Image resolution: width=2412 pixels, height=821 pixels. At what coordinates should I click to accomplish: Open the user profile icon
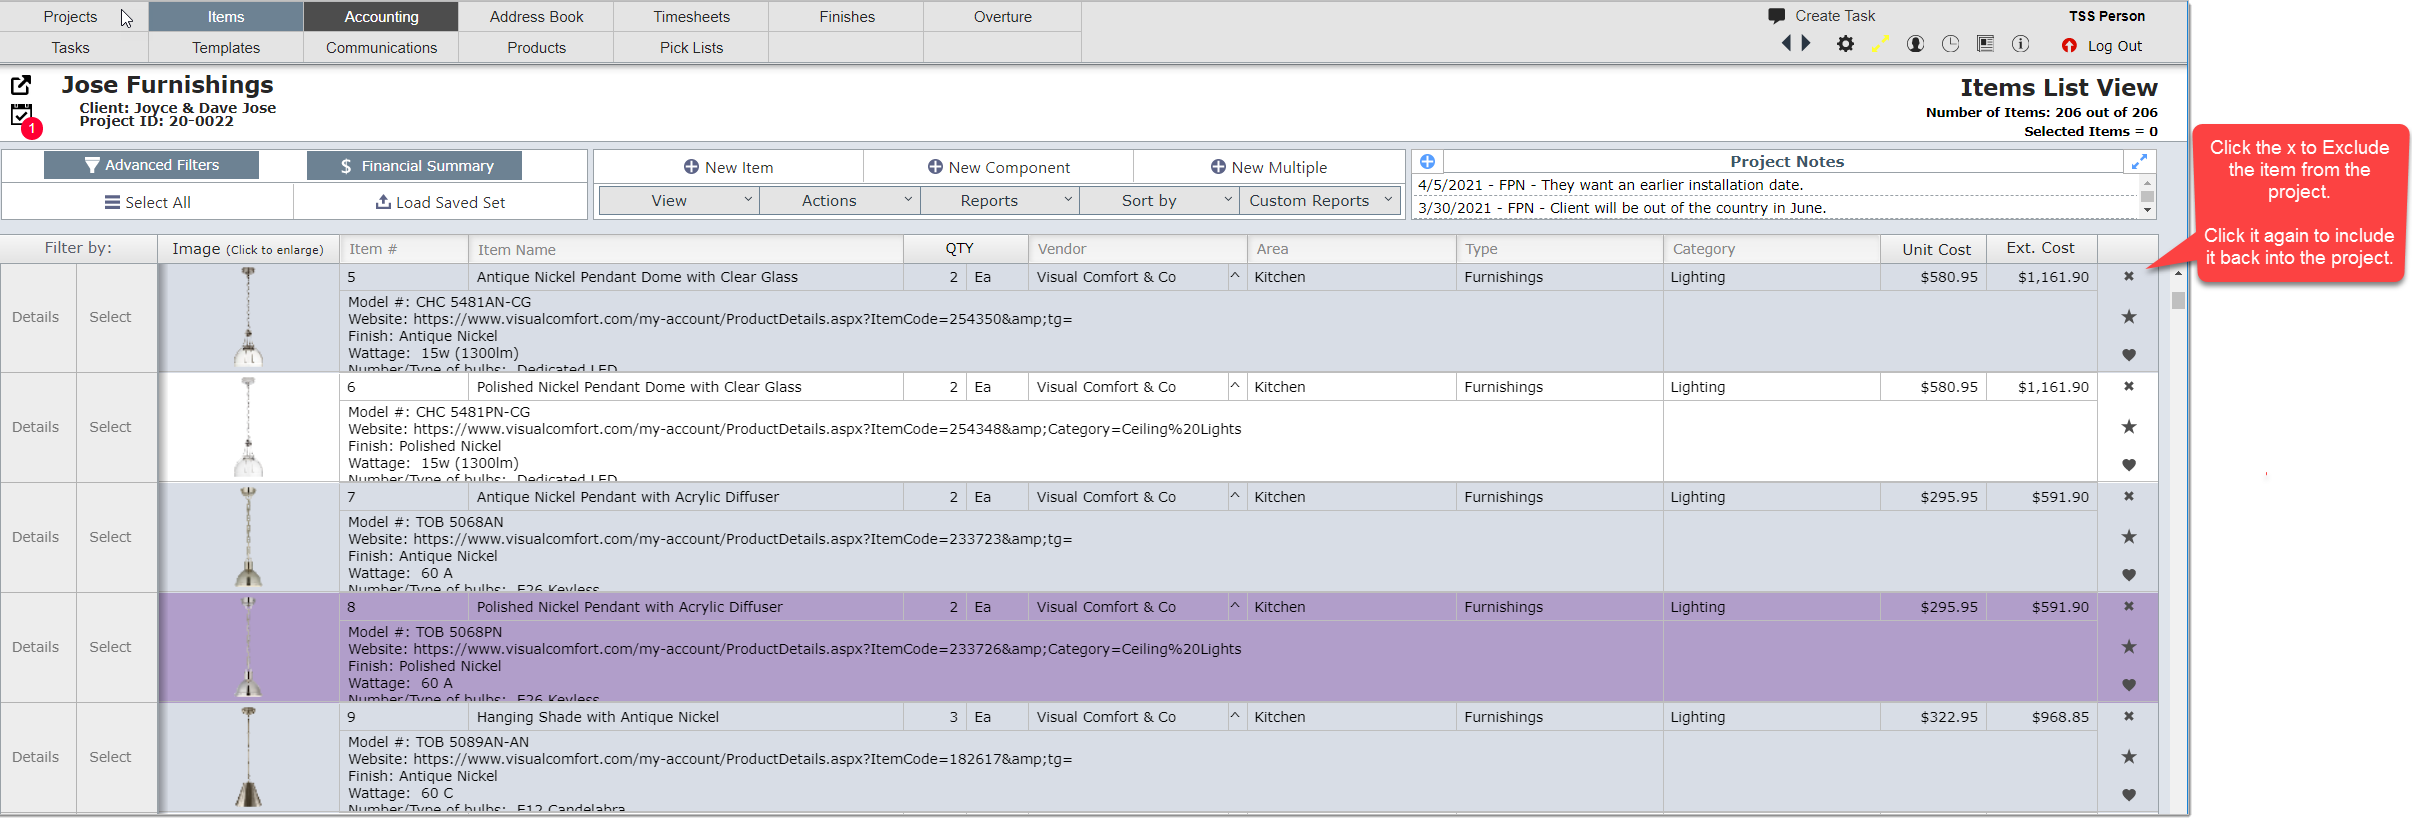1915,44
